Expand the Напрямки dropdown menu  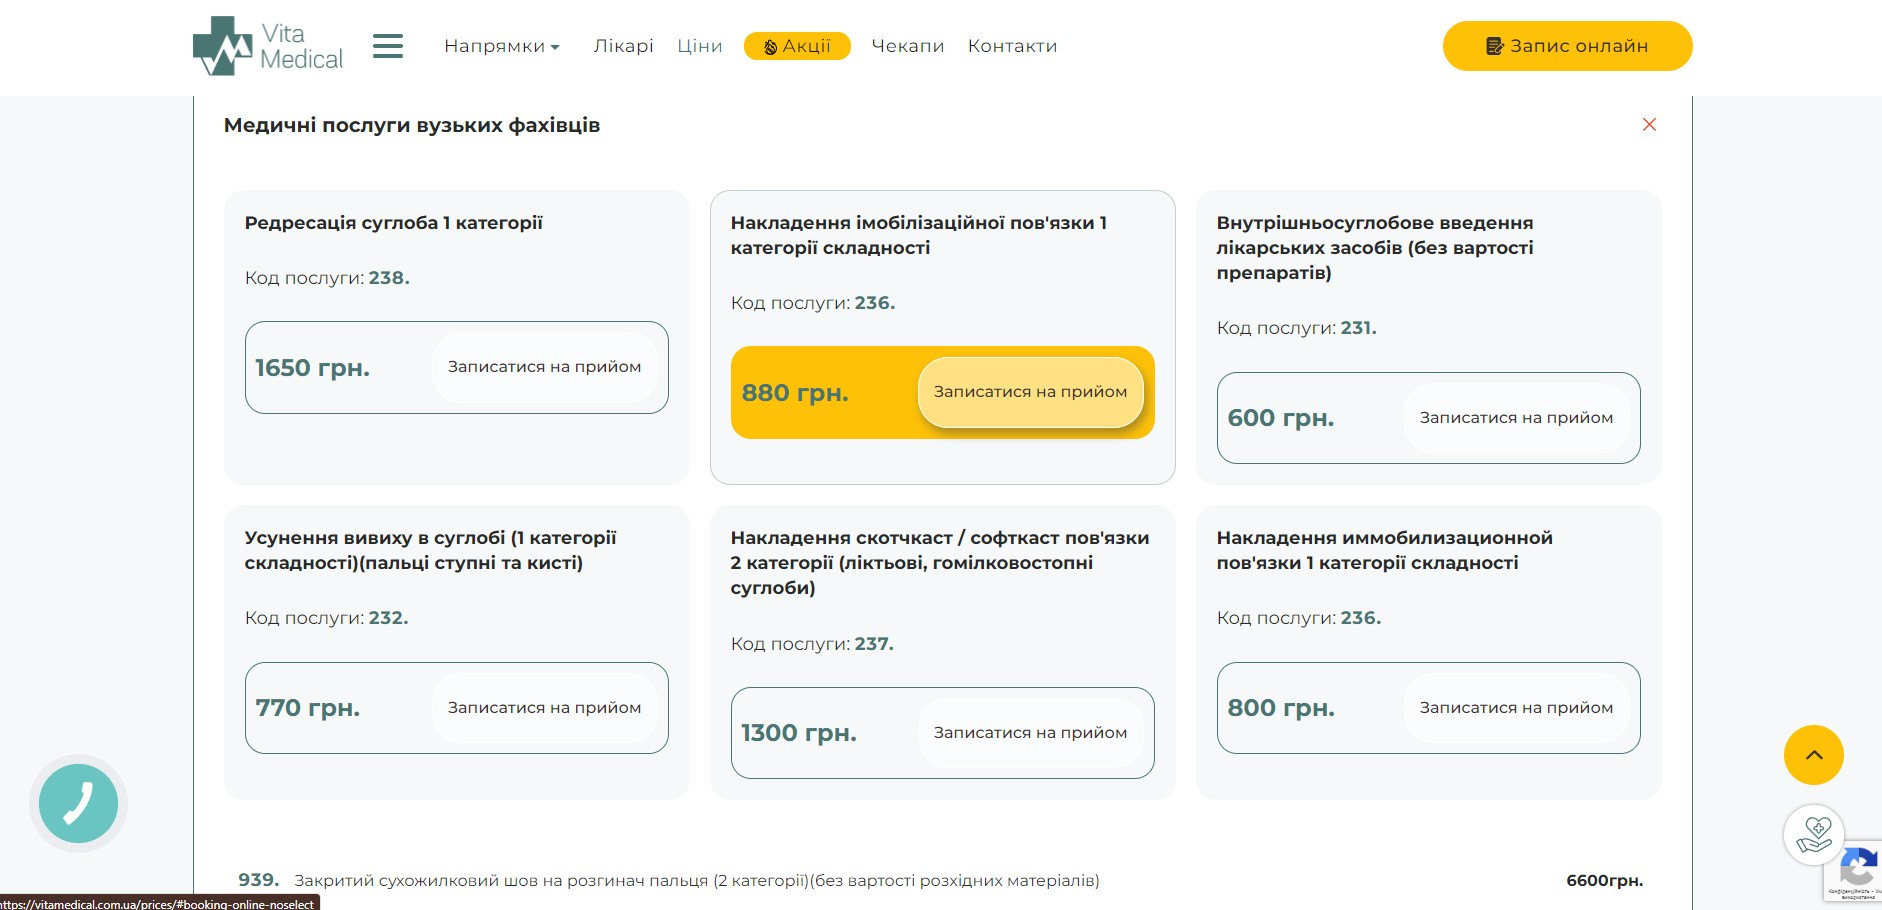502,46
